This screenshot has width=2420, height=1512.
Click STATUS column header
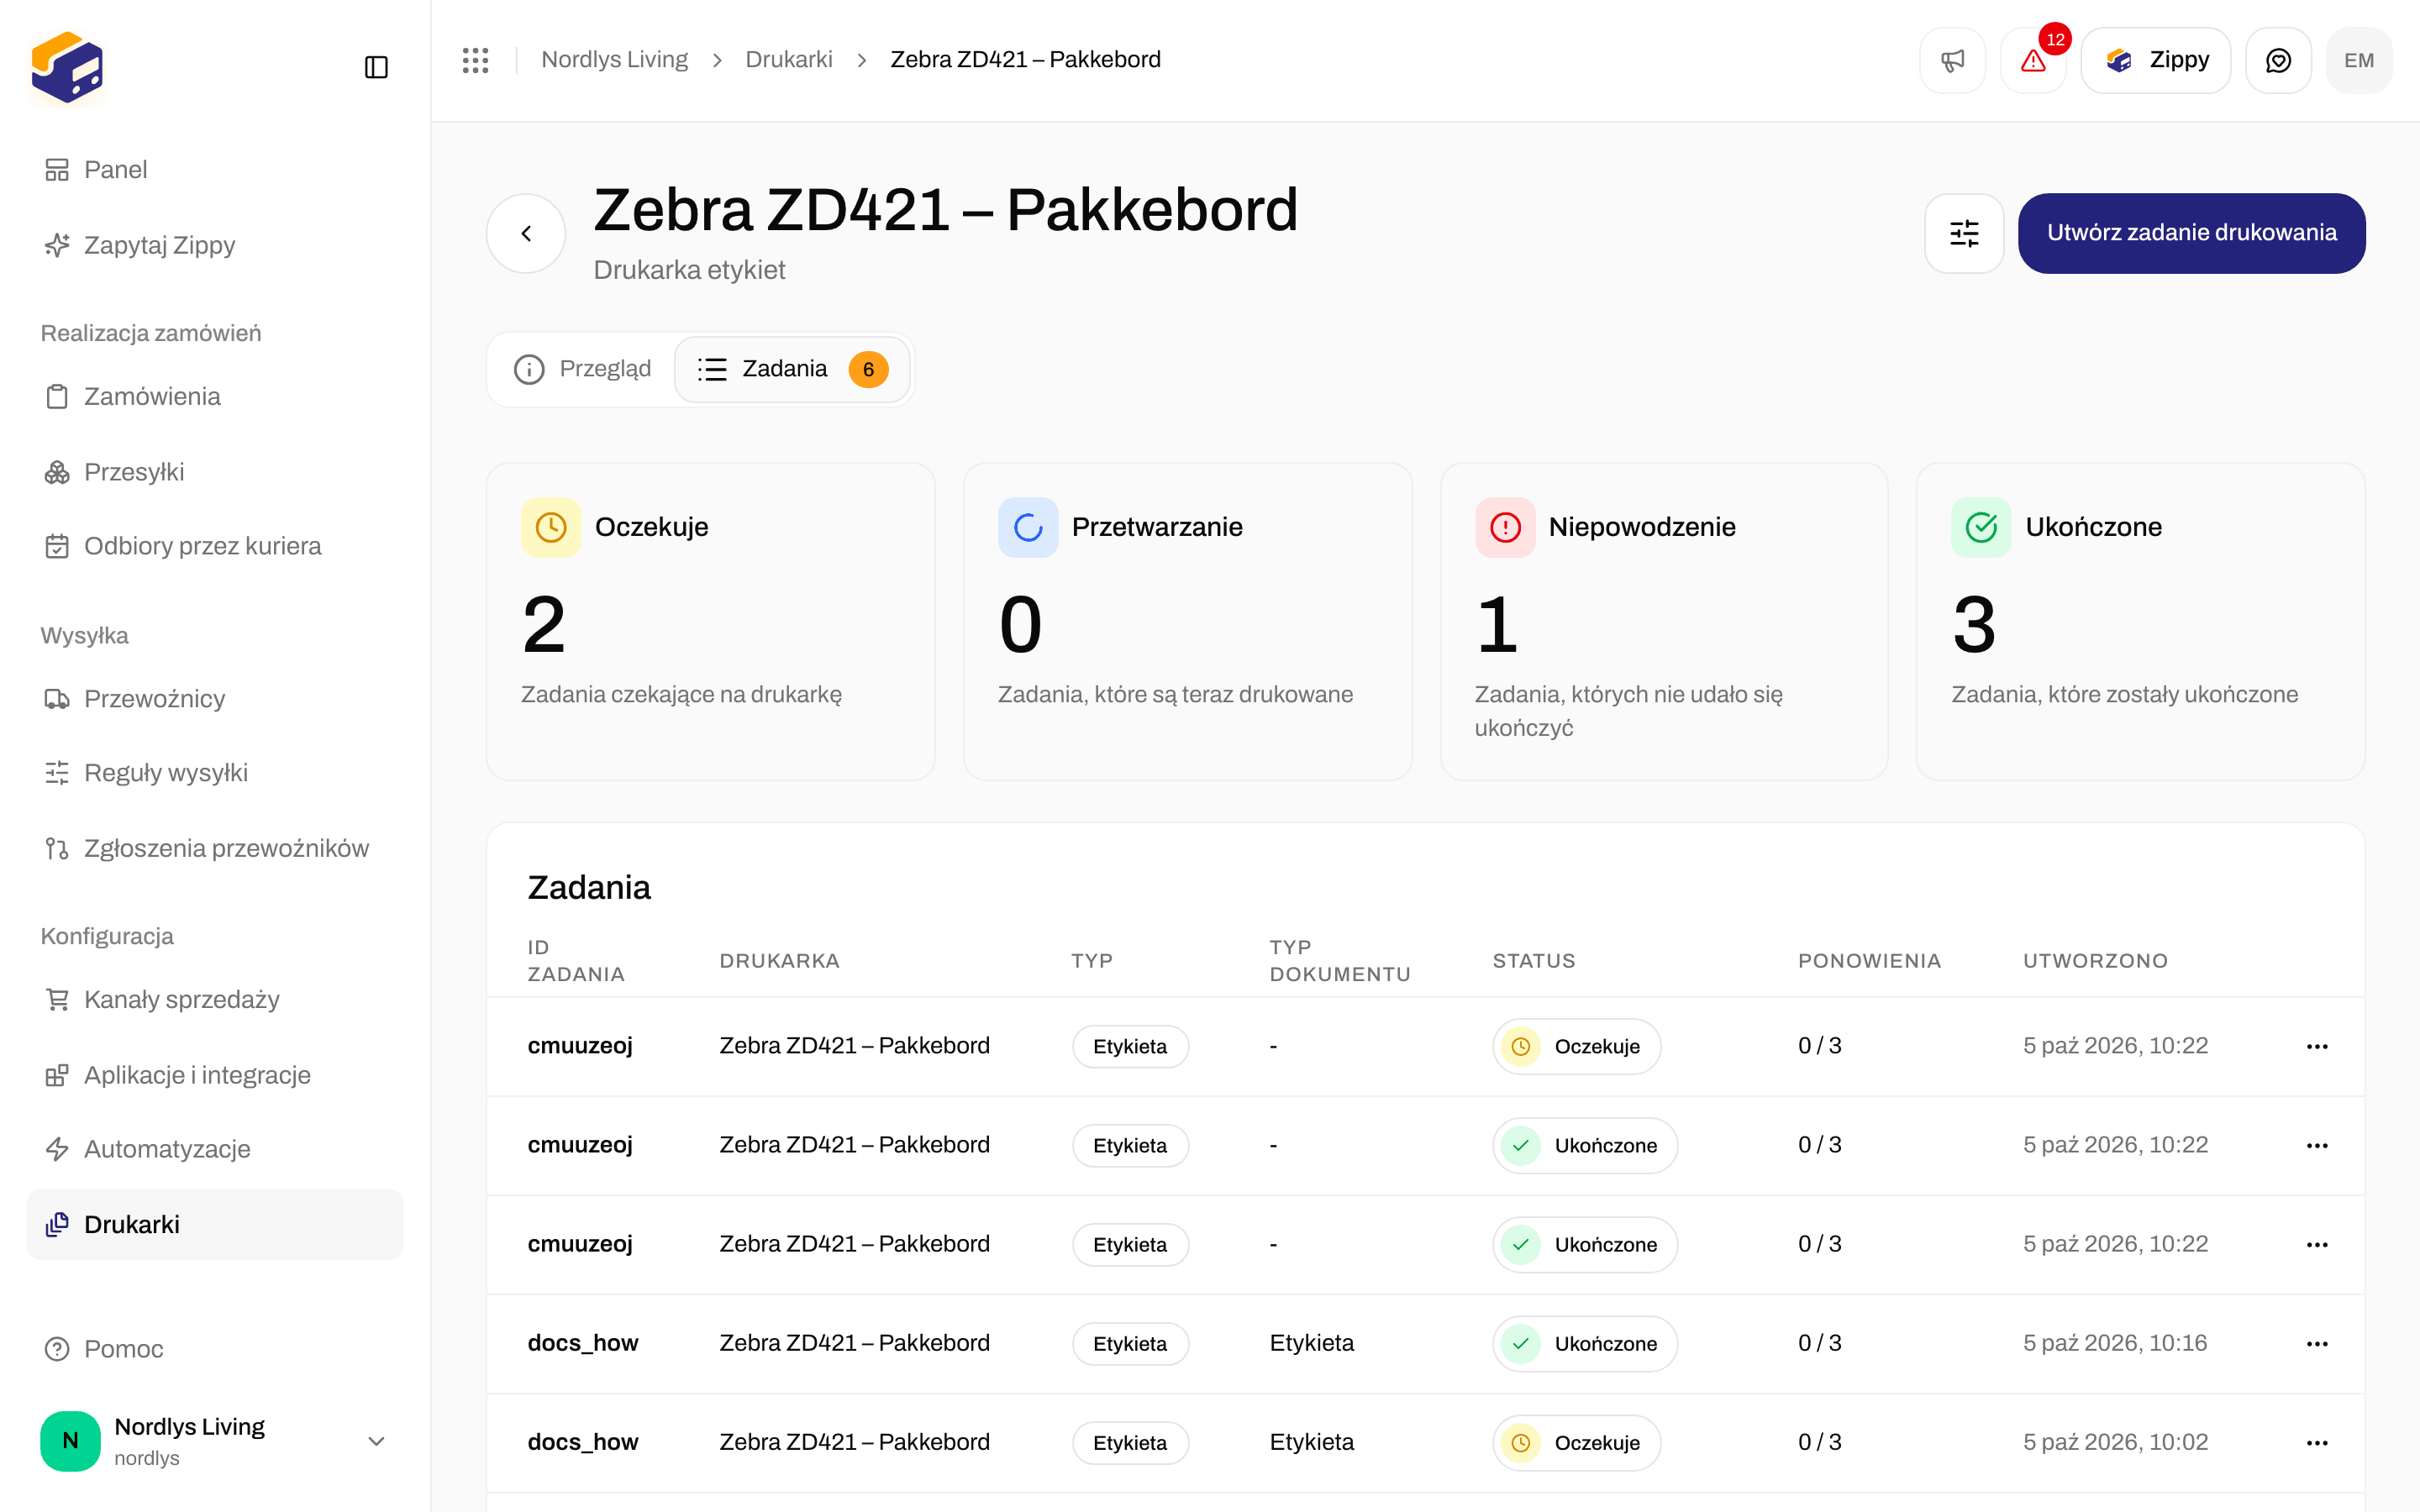[x=1534, y=961]
